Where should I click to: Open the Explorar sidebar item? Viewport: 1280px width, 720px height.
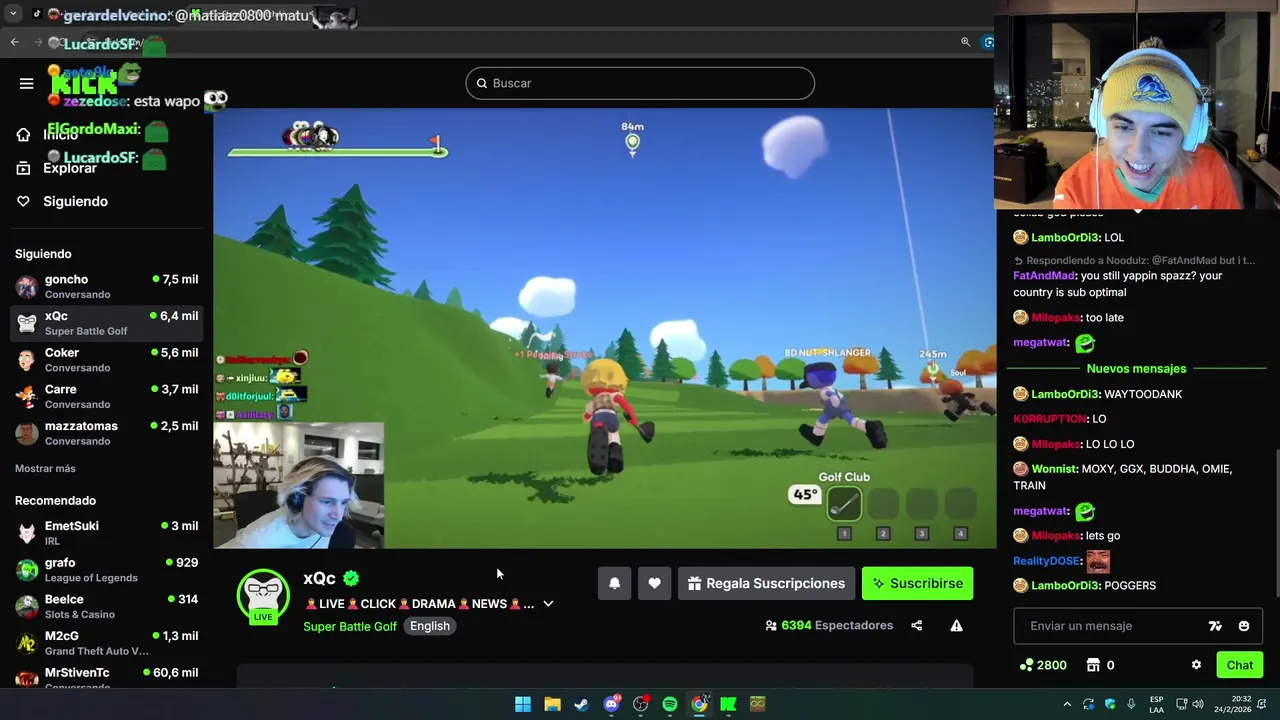[70, 168]
